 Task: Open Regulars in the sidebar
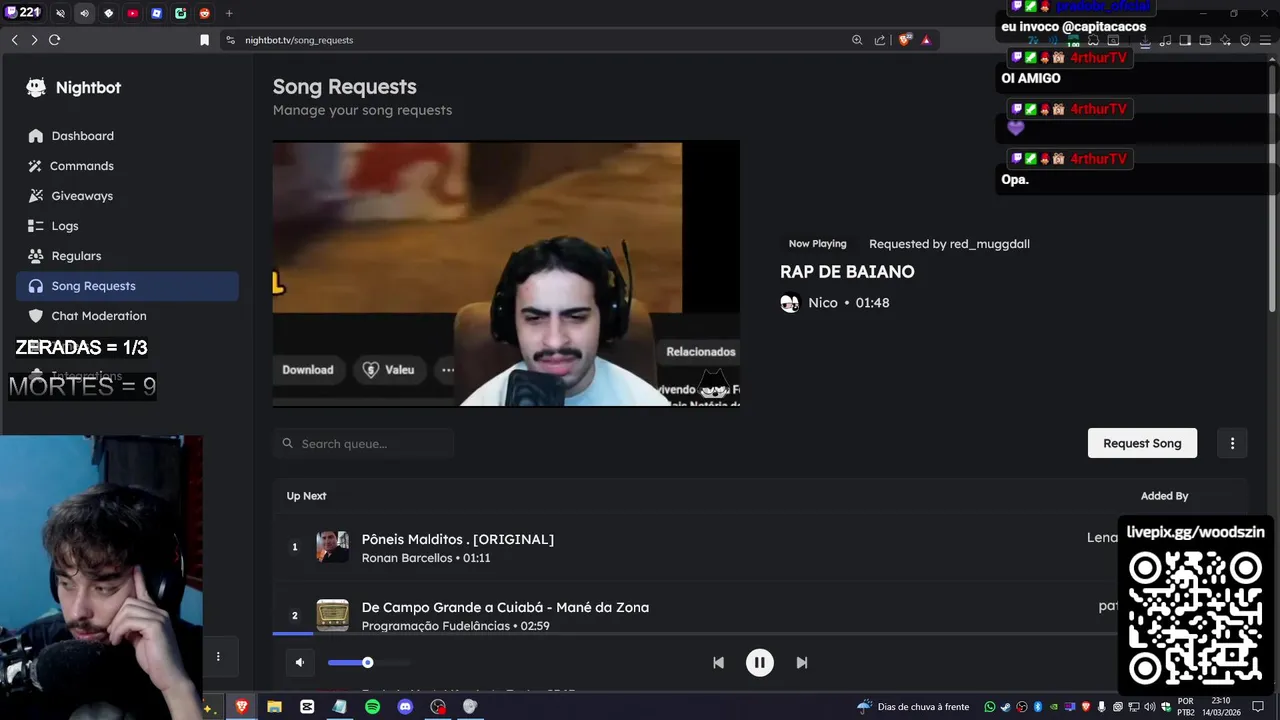coord(127,256)
